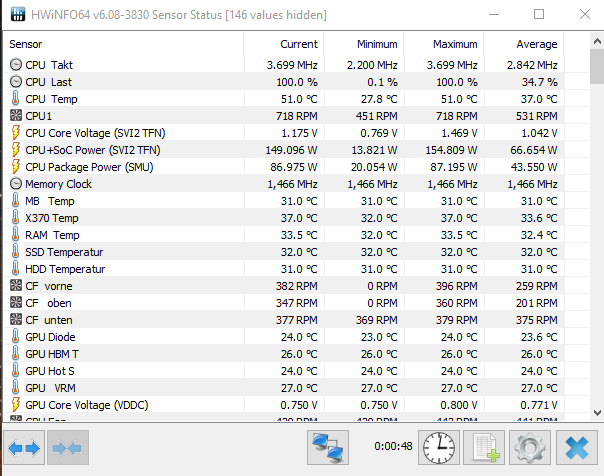Select the CPU Last row label
This screenshot has width=604, height=476.
[x=49, y=82]
